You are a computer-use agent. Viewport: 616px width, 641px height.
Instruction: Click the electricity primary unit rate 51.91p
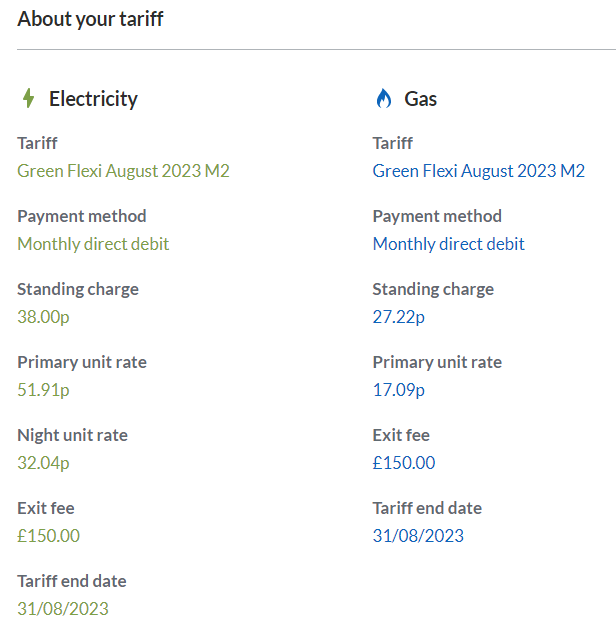tap(43, 390)
